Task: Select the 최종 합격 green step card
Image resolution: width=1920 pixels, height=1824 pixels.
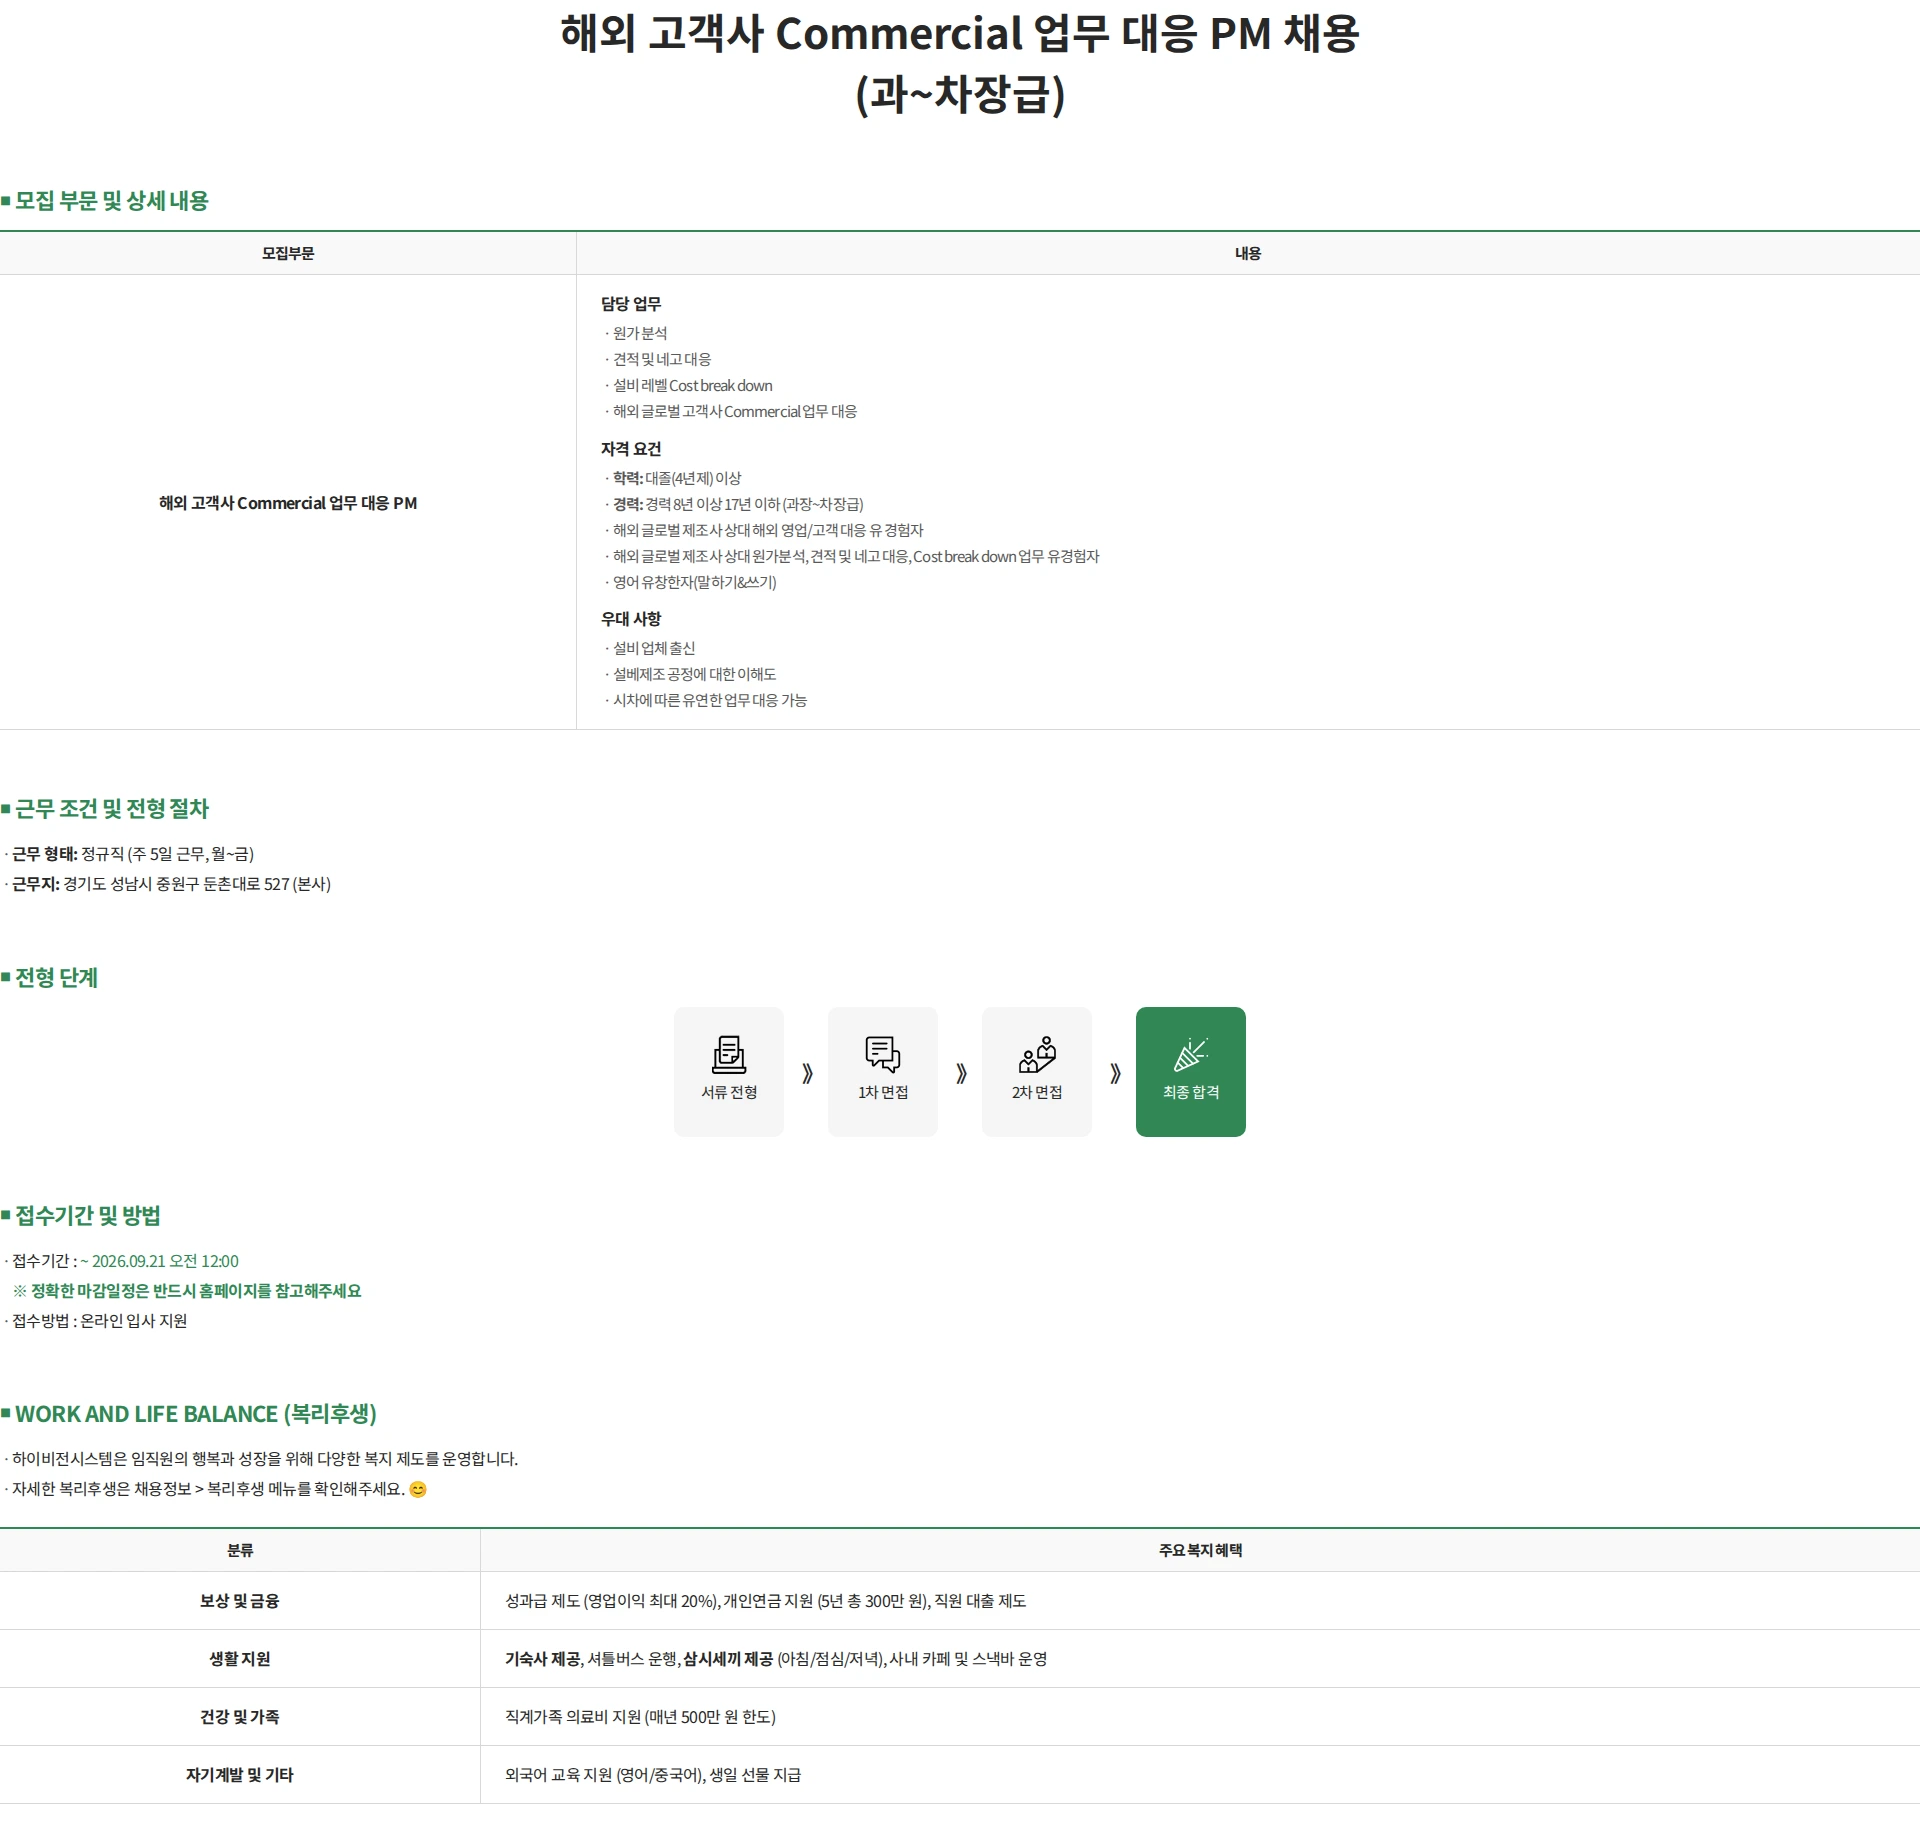Action: pos(1190,1071)
